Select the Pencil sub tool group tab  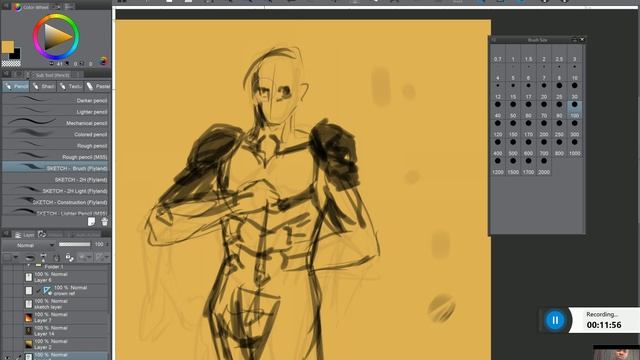tap(16, 86)
